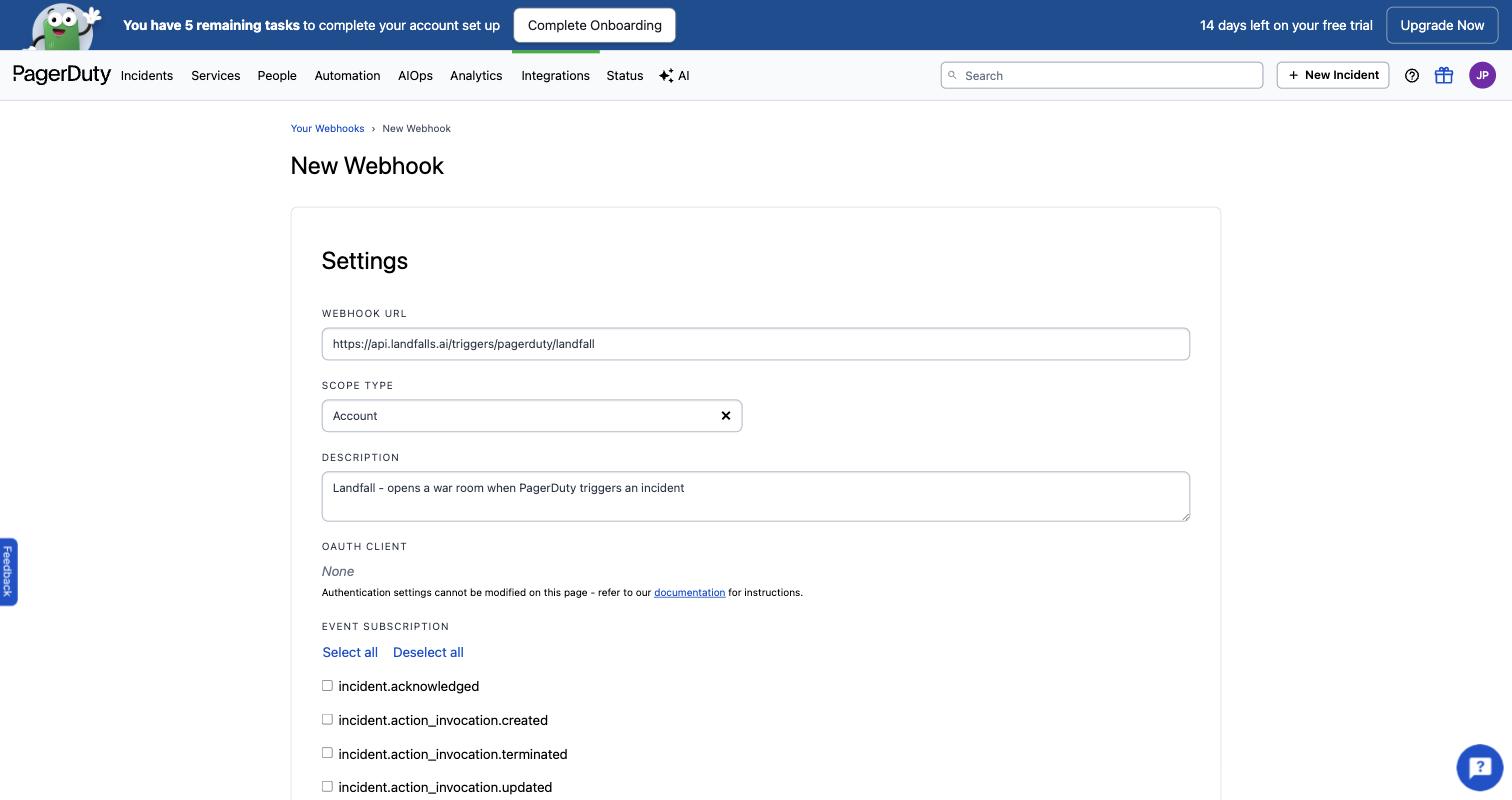This screenshot has width=1512, height=800.
Task: Focus the top Search box
Action: (1102, 75)
